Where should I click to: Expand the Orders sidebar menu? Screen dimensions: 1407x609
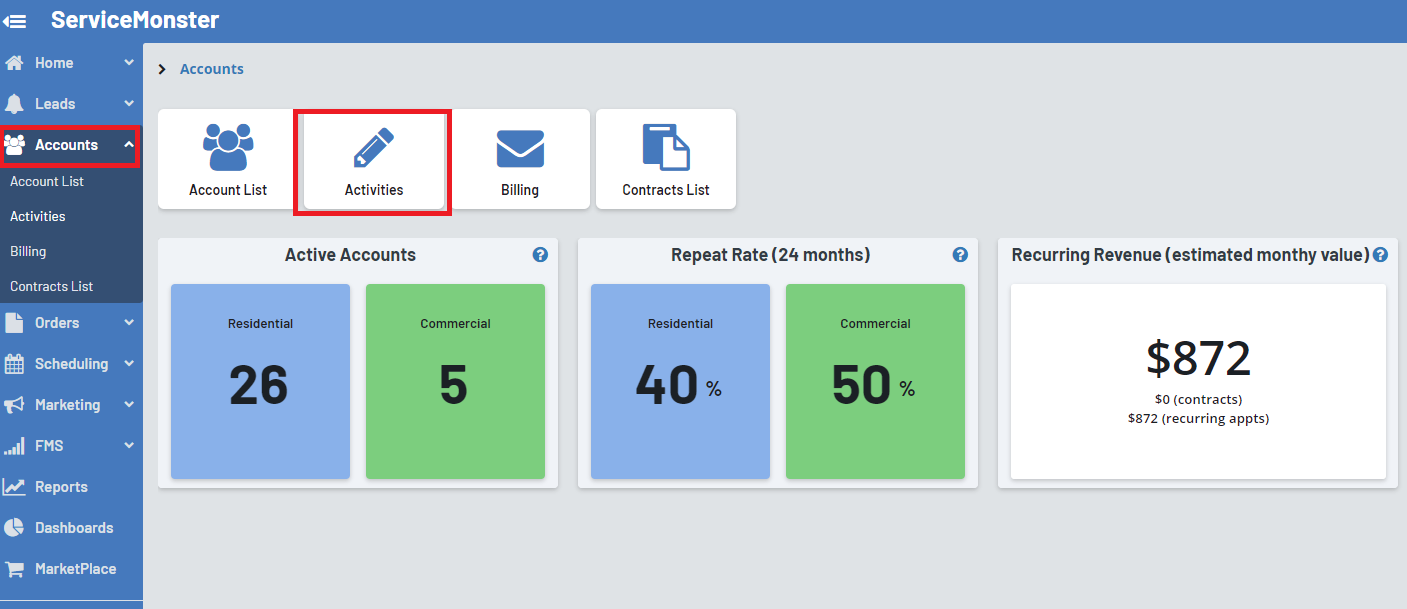(68, 323)
